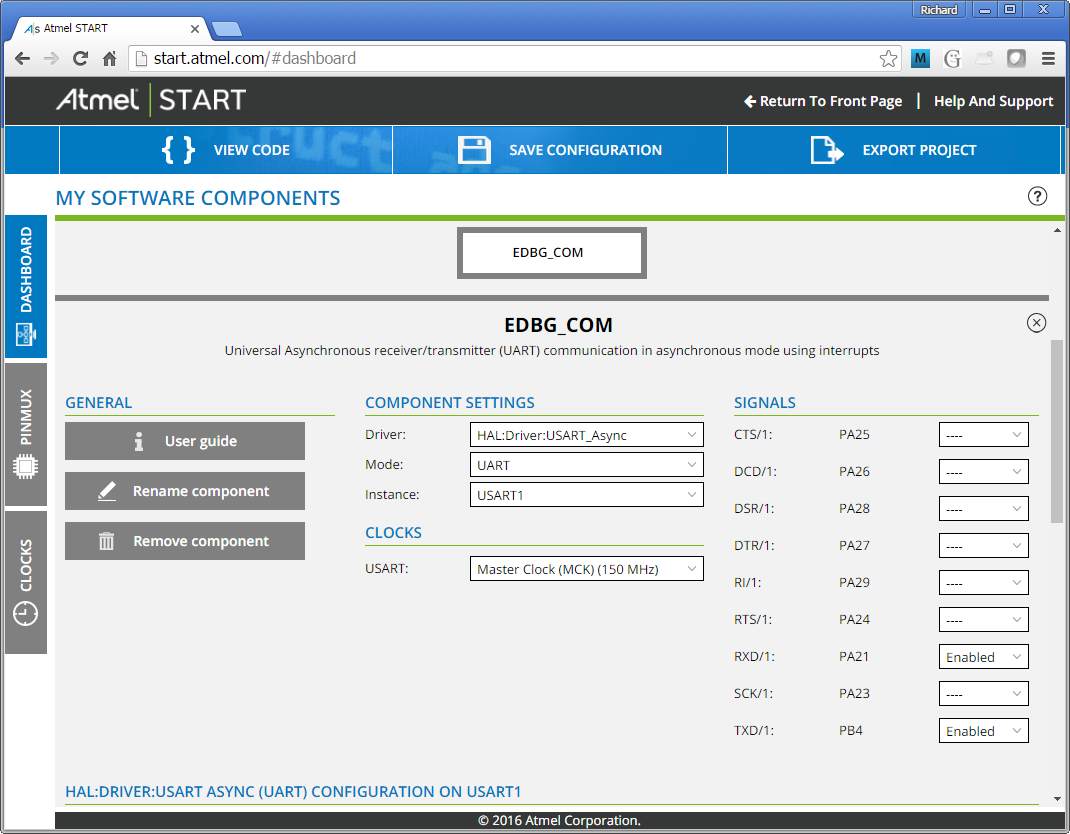Screen dimensions: 1070x834
Task: Click the Remove component trash icon
Action: (x=106, y=541)
